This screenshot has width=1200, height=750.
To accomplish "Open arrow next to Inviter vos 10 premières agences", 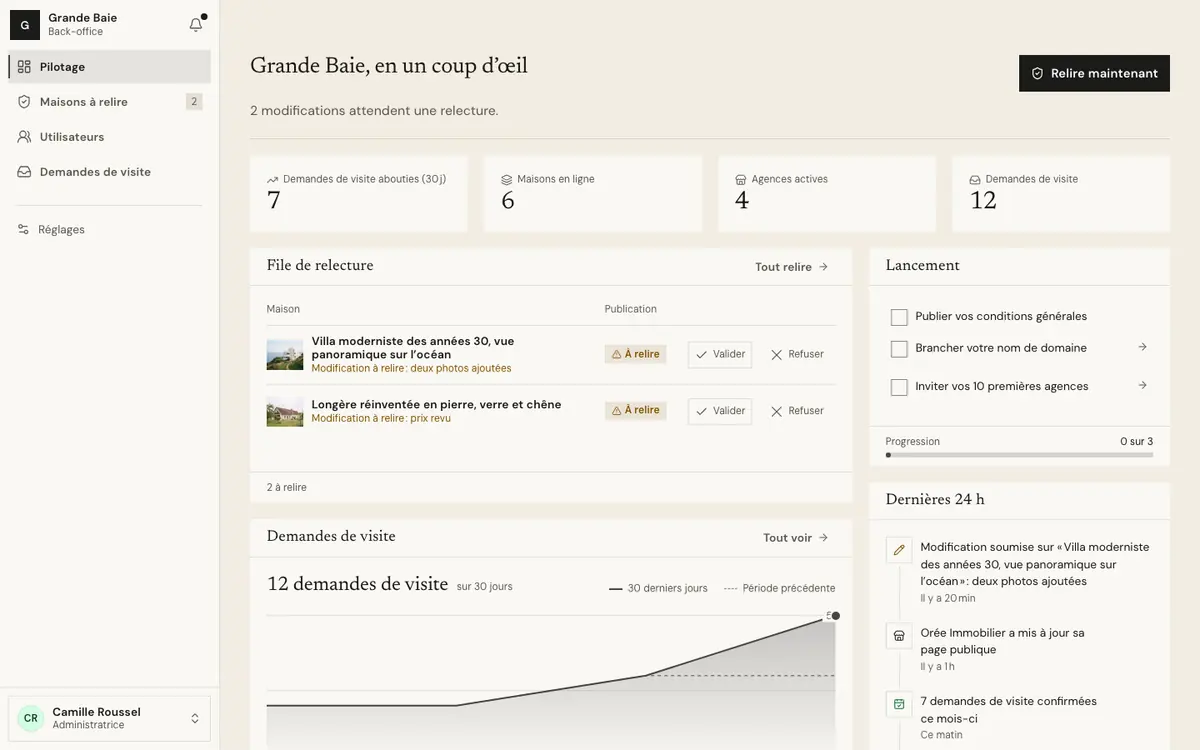I will point(1143,385).
